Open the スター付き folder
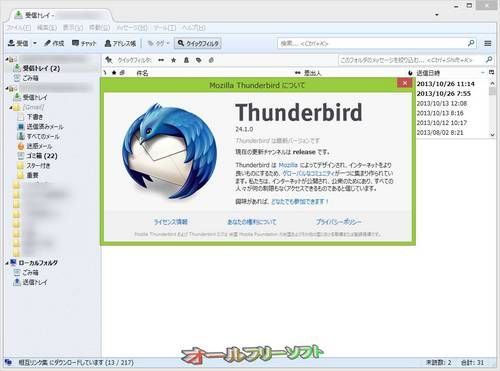The width and height of the screenshot is (500, 371). point(38,165)
